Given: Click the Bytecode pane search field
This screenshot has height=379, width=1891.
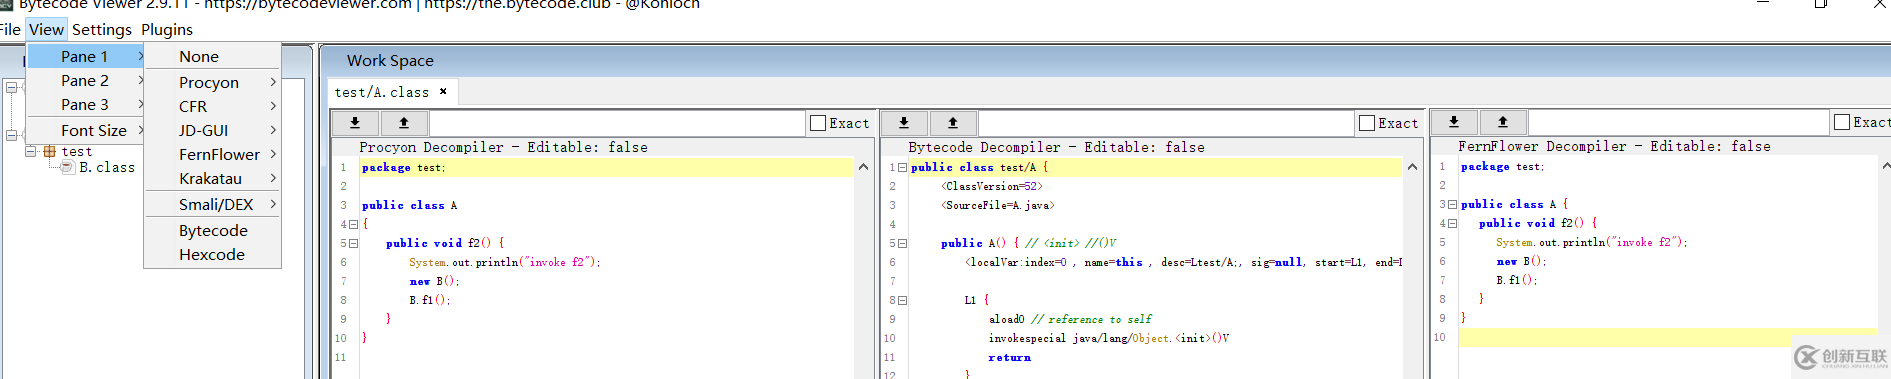Looking at the screenshot, I should tap(1166, 123).
